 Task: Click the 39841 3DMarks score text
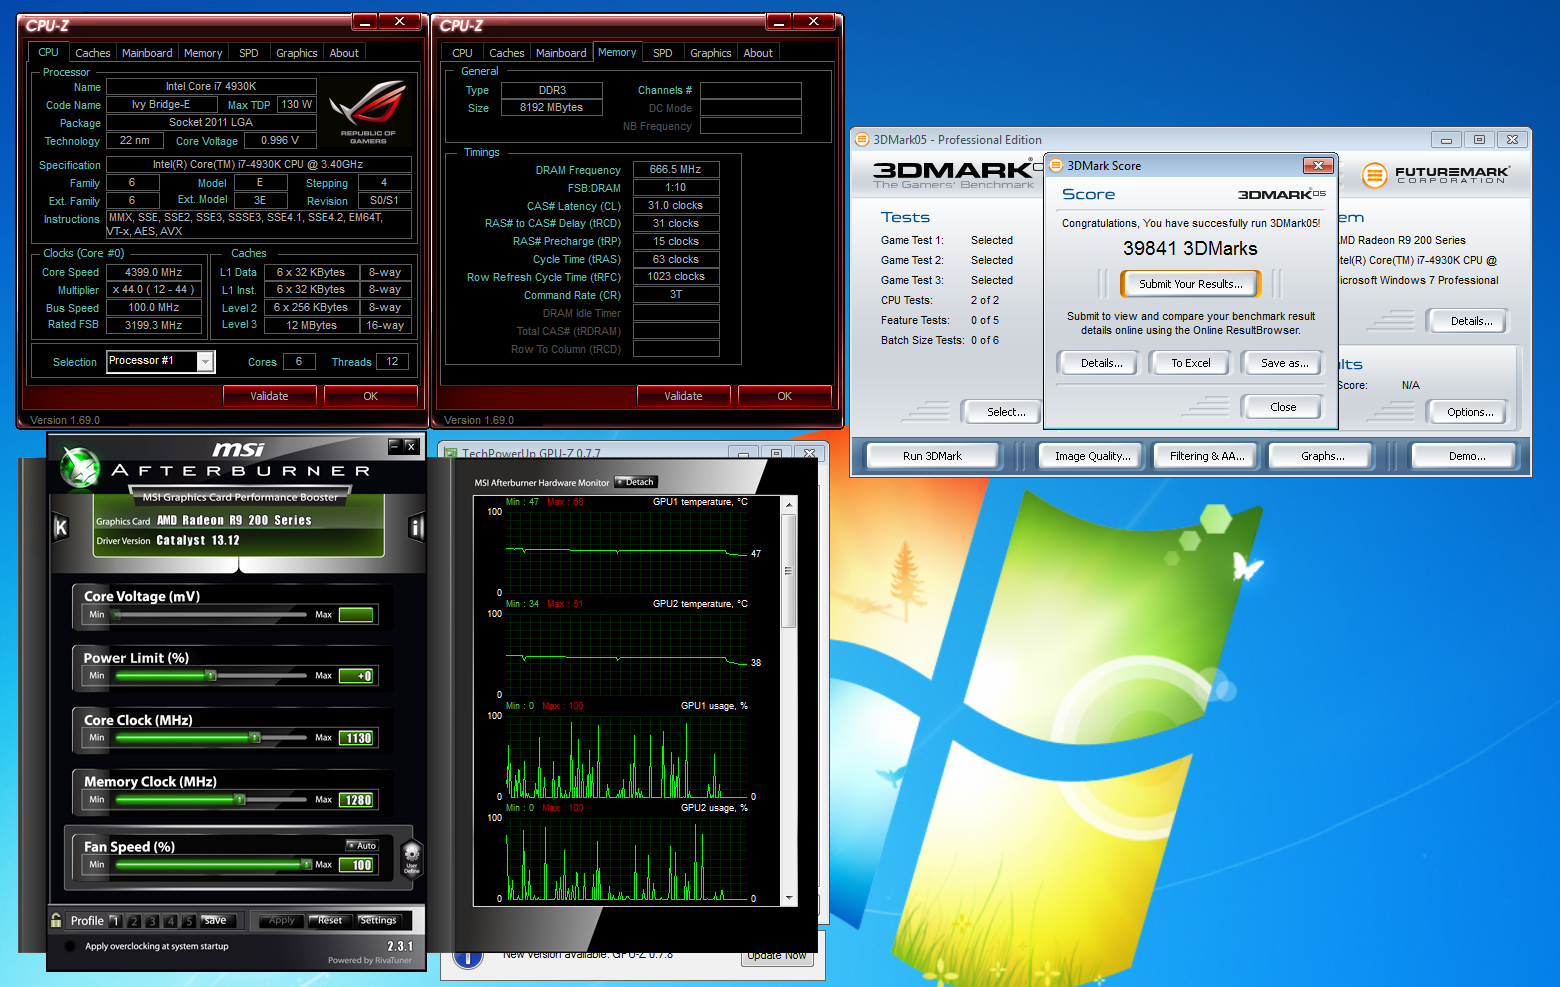(x=1190, y=248)
